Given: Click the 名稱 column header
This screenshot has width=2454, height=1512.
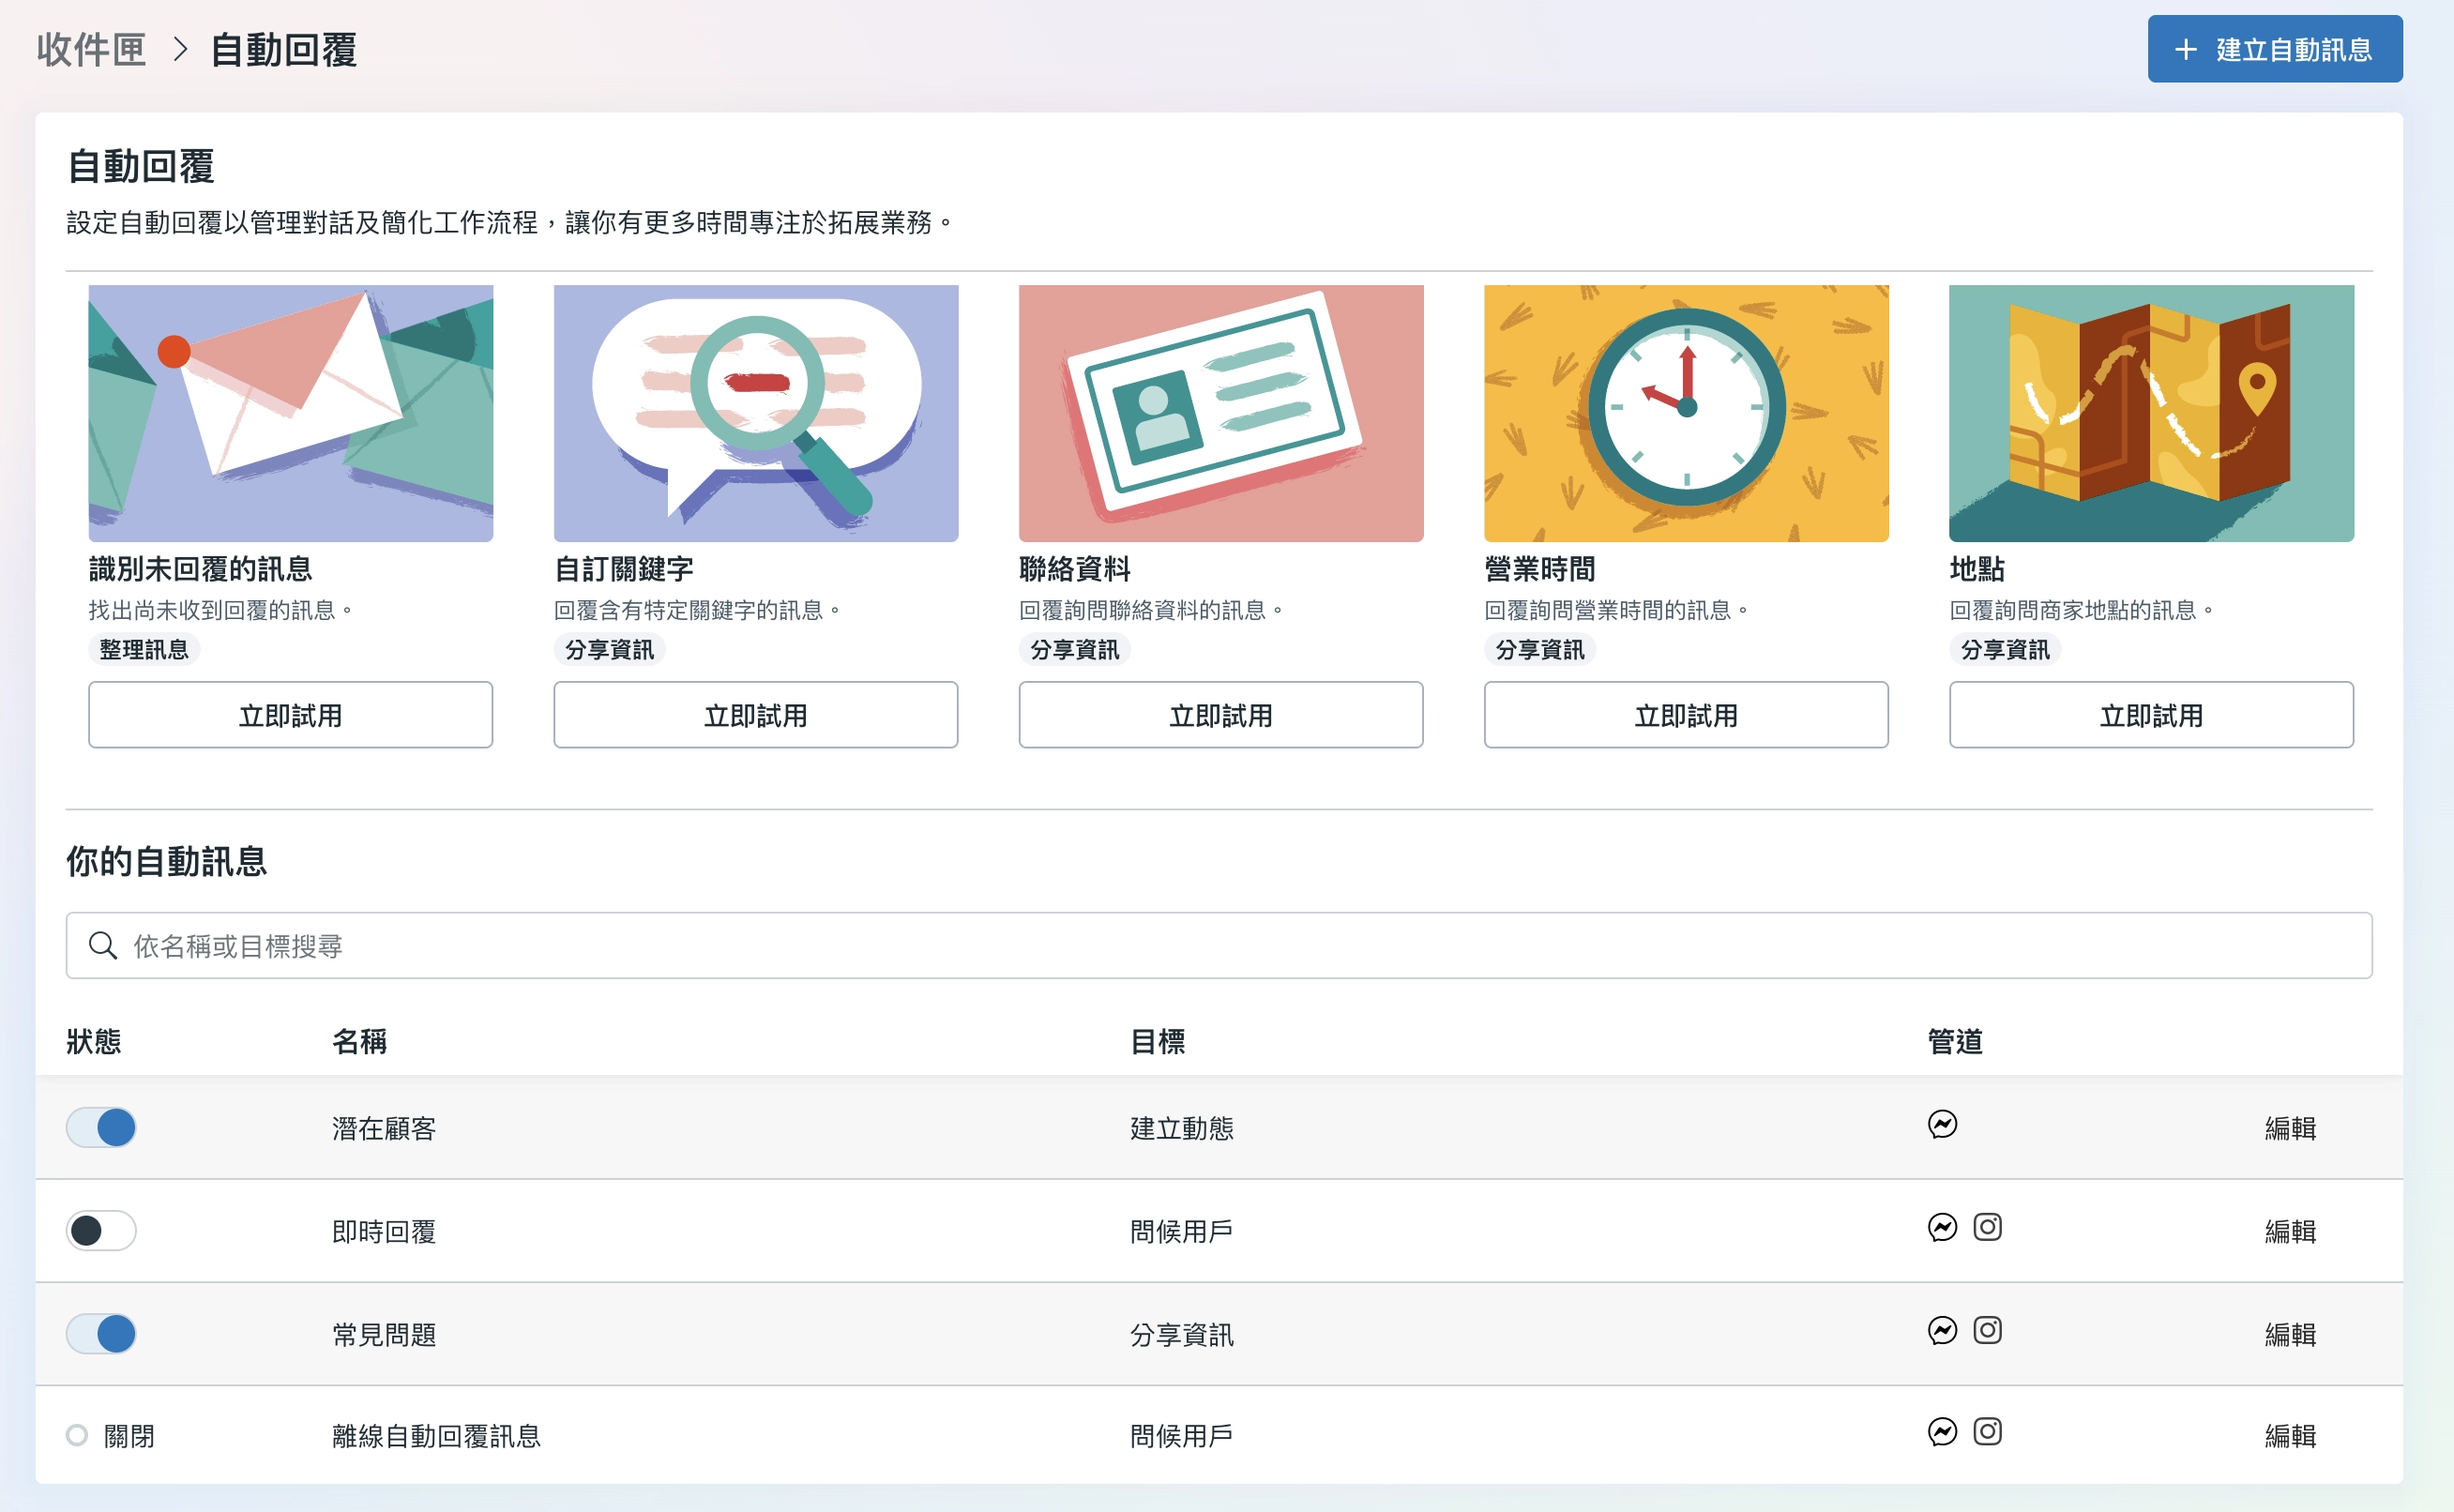Looking at the screenshot, I should point(360,1042).
